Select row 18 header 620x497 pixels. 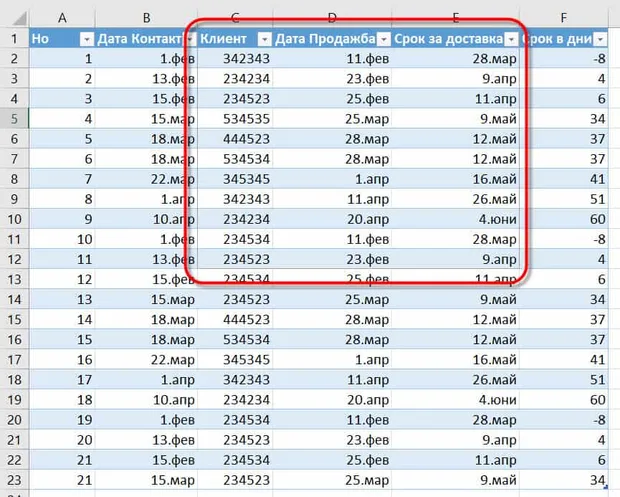[14, 380]
